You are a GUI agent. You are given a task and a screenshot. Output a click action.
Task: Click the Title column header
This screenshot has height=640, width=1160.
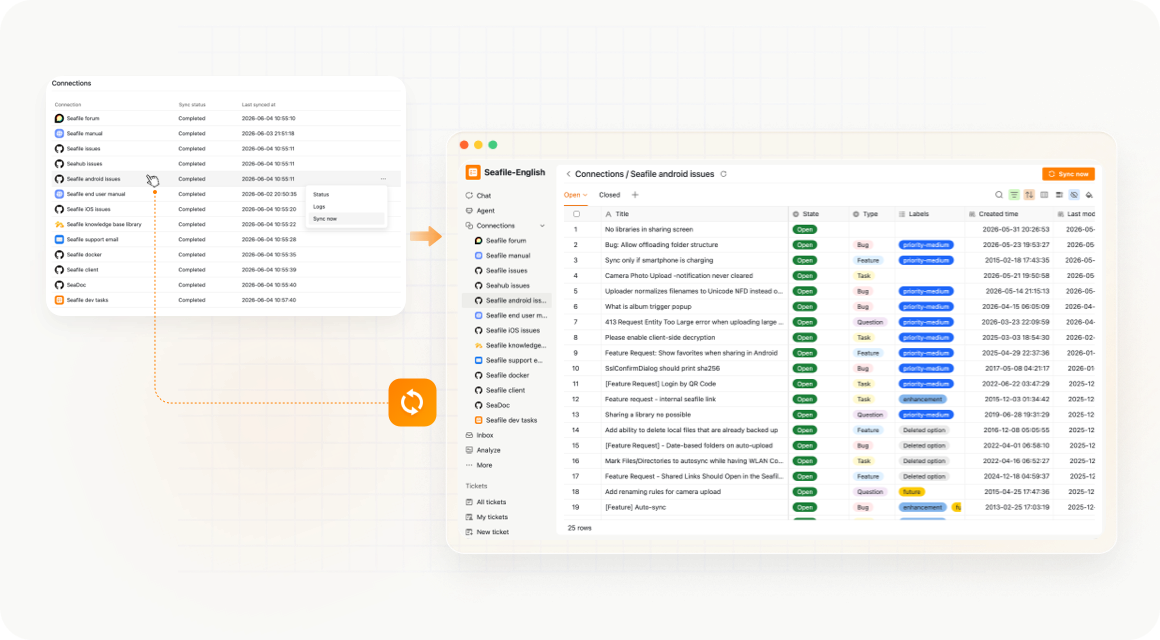695,214
